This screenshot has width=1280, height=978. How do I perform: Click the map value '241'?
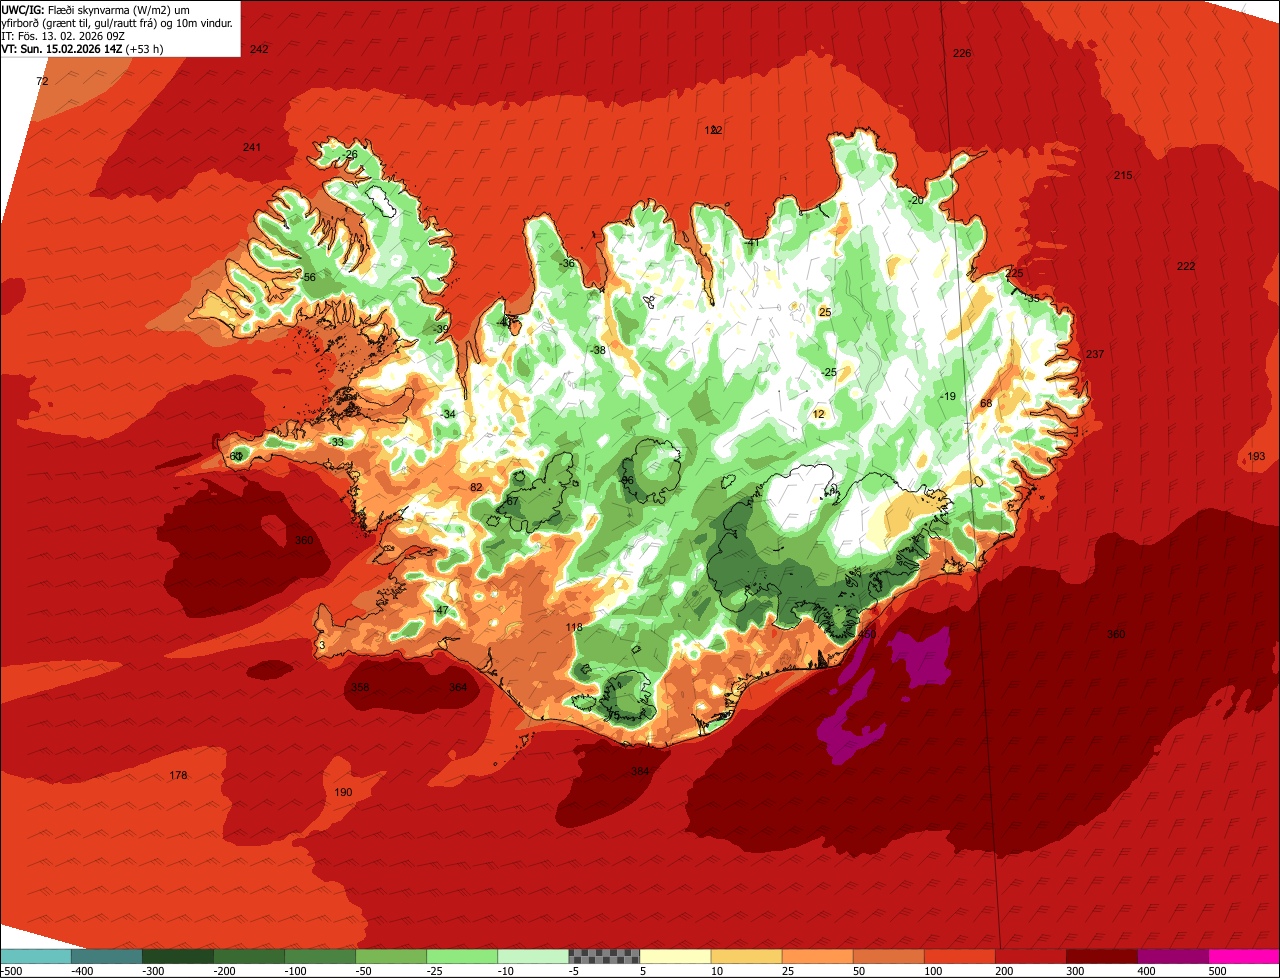(x=252, y=147)
